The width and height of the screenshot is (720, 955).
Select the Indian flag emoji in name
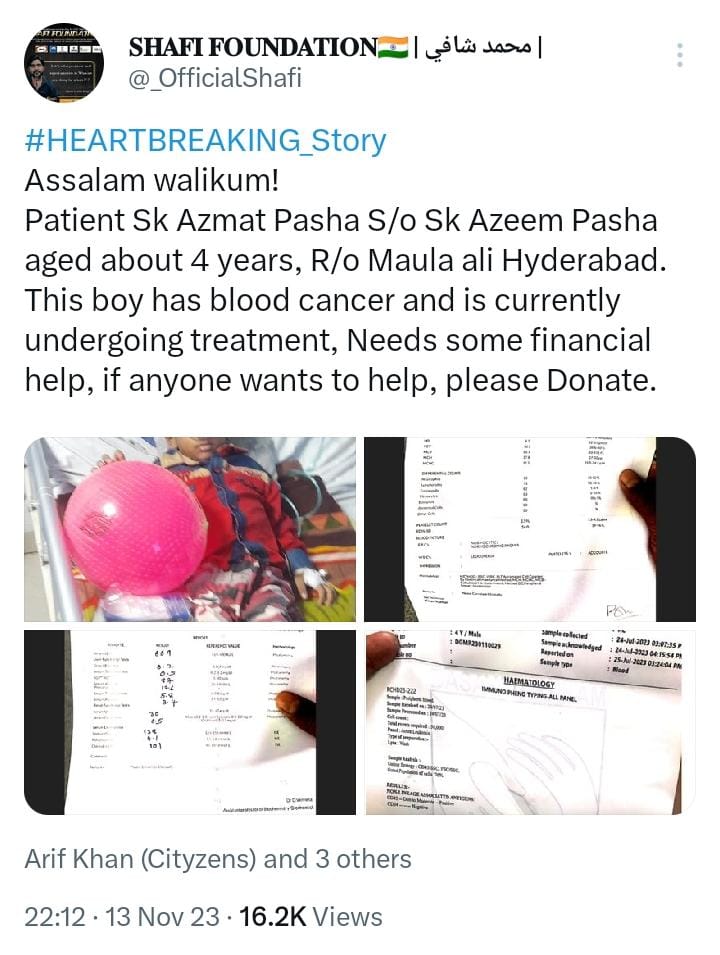[x=393, y=47]
